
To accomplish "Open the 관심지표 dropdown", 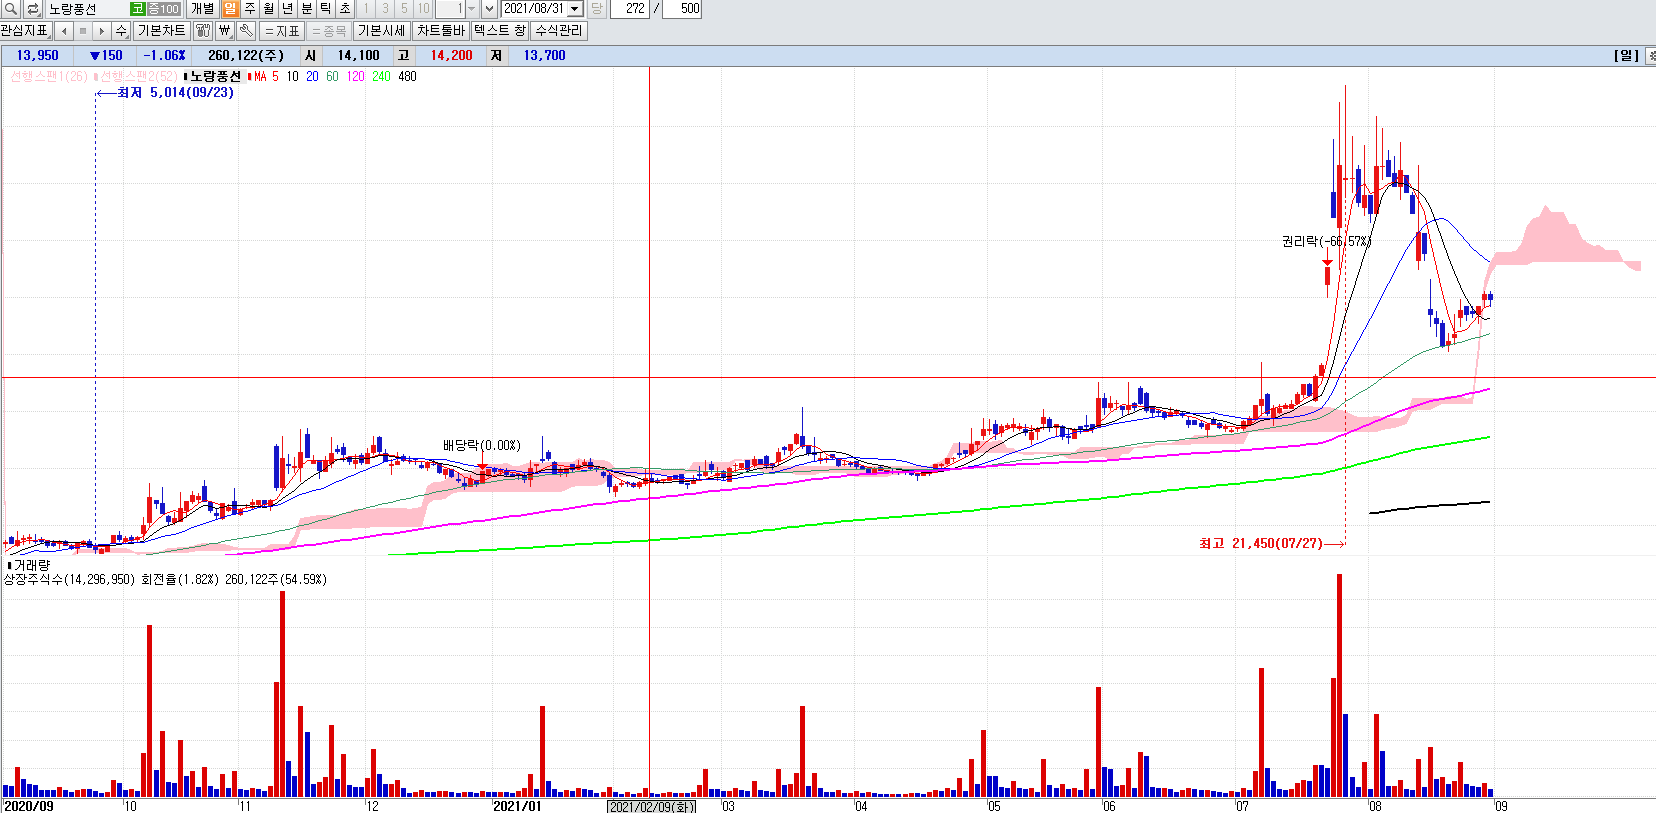I will pos(25,31).
